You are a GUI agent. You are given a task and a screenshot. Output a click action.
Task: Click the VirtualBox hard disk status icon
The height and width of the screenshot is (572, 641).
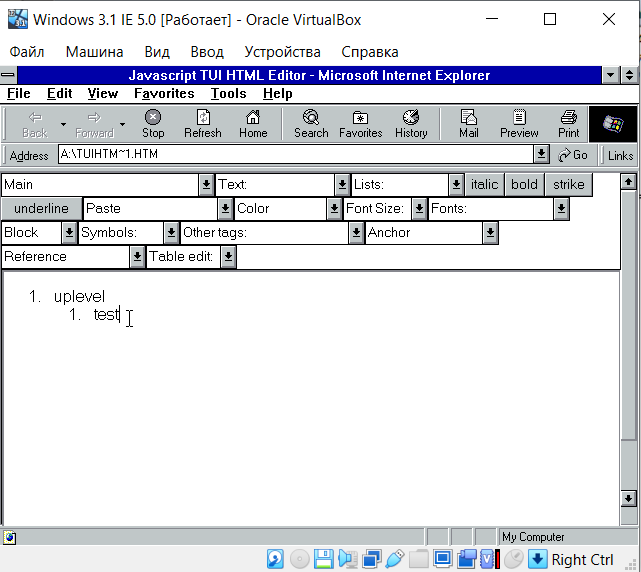pyautogui.click(x=275, y=559)
